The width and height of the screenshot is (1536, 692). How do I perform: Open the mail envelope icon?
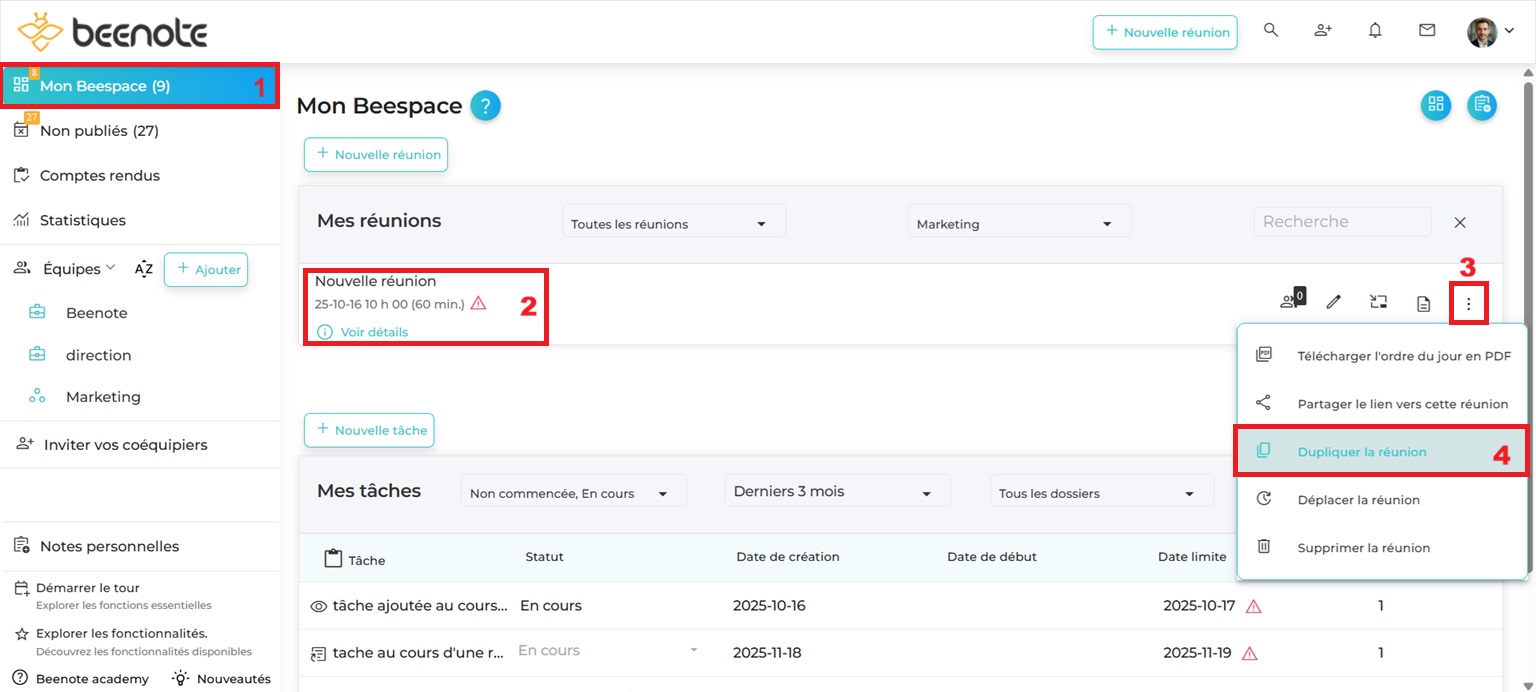[x=1427, y=31]
